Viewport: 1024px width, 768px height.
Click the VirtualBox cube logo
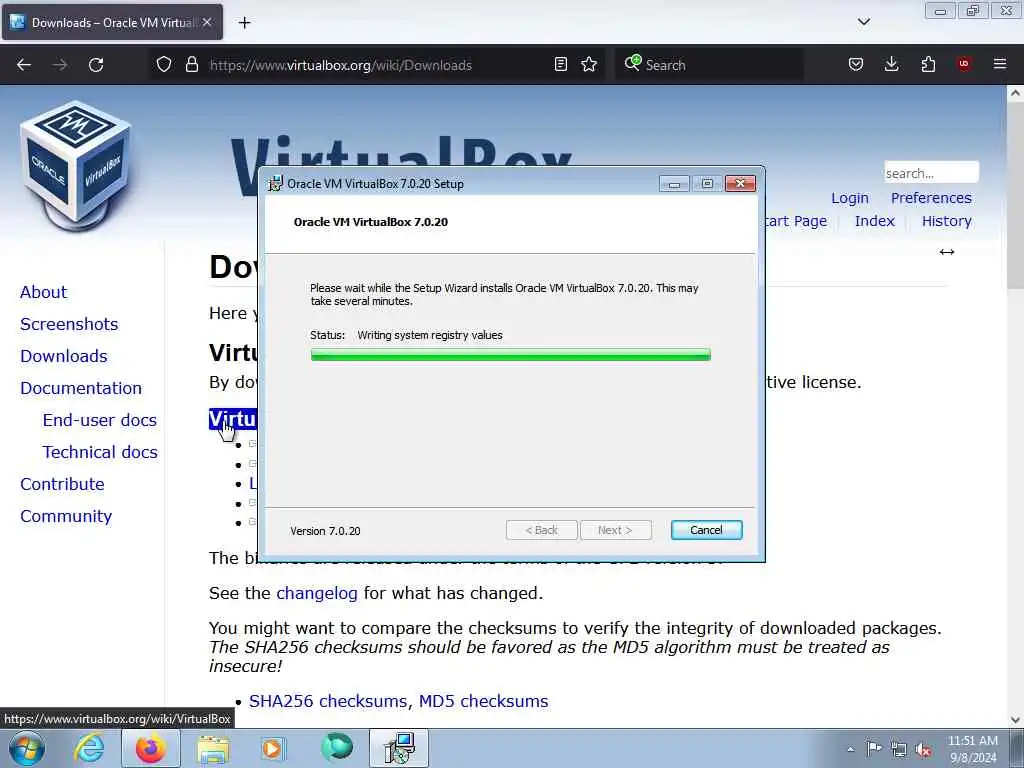(76, 165)
